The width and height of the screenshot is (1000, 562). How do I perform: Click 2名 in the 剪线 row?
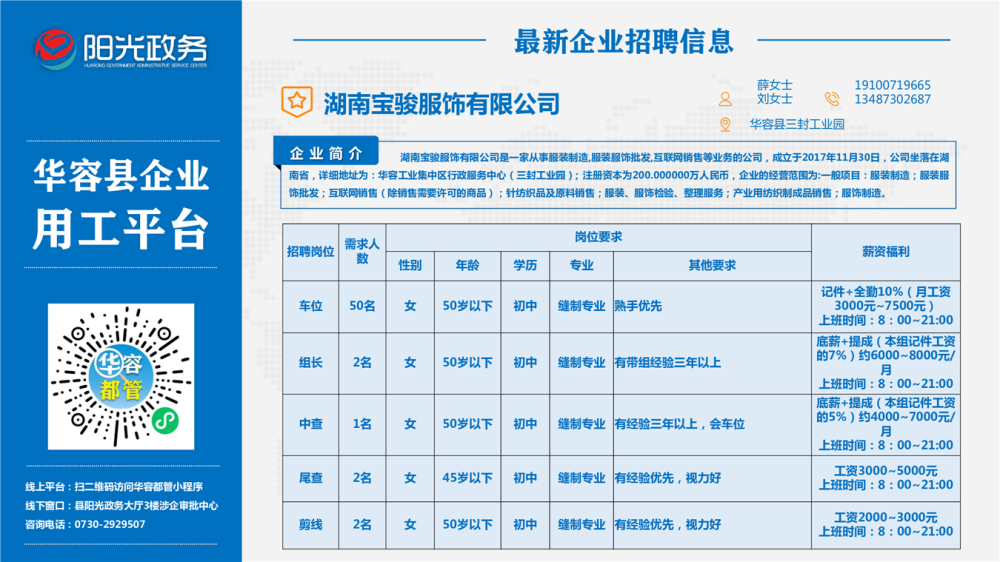click(362, 525)
